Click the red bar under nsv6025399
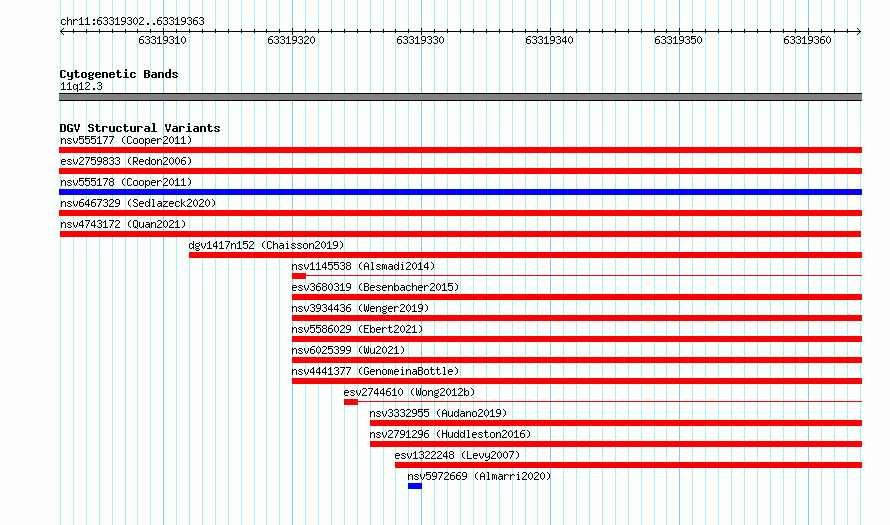The height and width of the screenshot is (525, 890). (x=577, y=360)
